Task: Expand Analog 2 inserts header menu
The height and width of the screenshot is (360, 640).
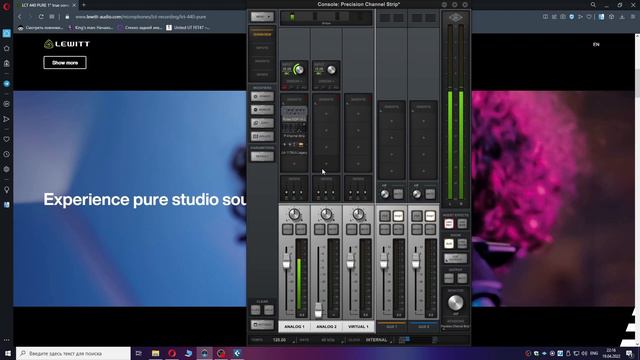Action: coord(326,99)
